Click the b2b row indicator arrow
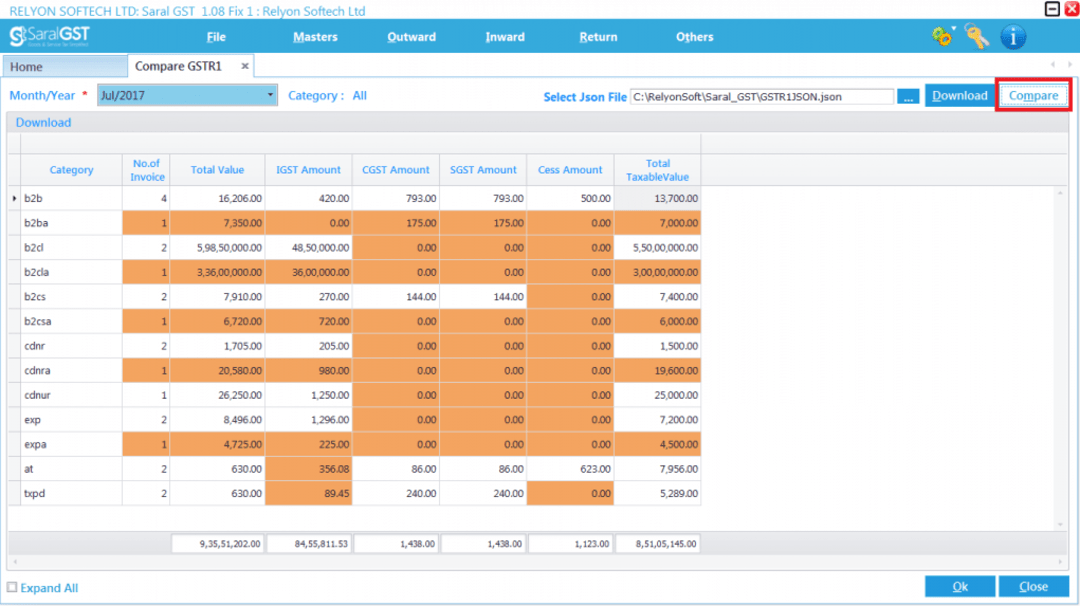 [x=14, y=199]
